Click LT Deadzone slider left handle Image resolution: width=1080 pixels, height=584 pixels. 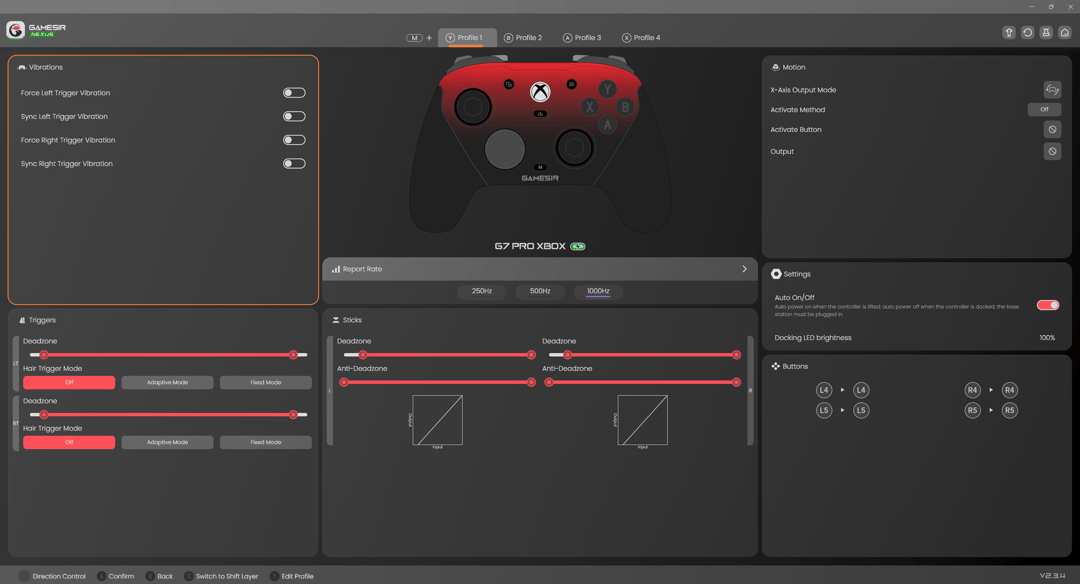[x=43, y=355]
